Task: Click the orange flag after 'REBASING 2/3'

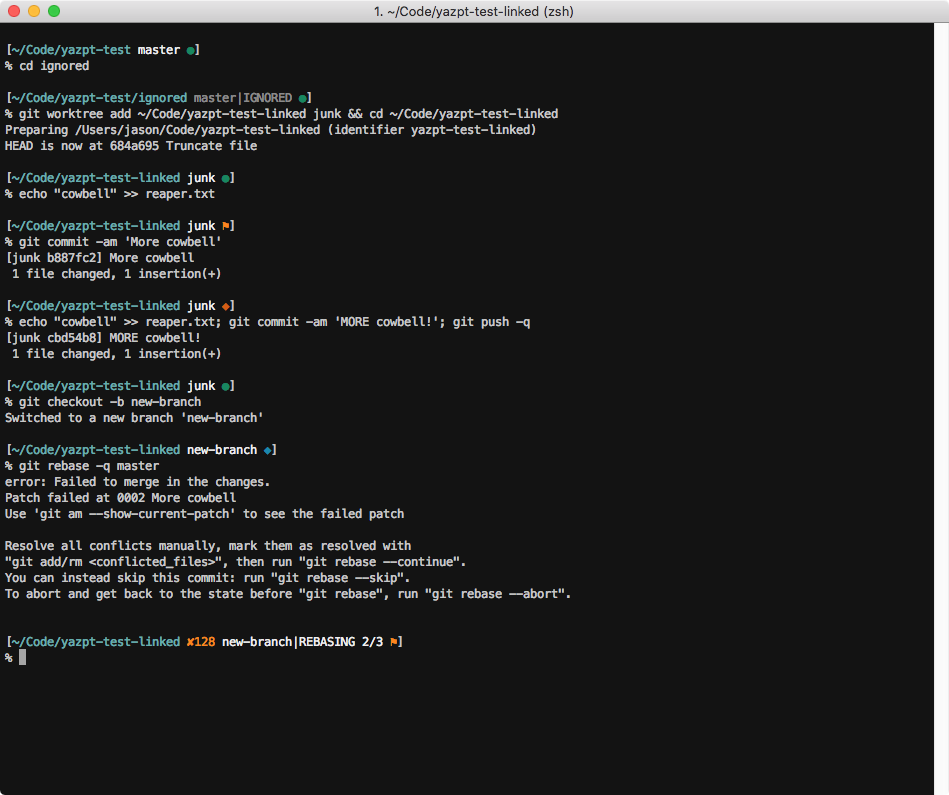Action: 393,642
